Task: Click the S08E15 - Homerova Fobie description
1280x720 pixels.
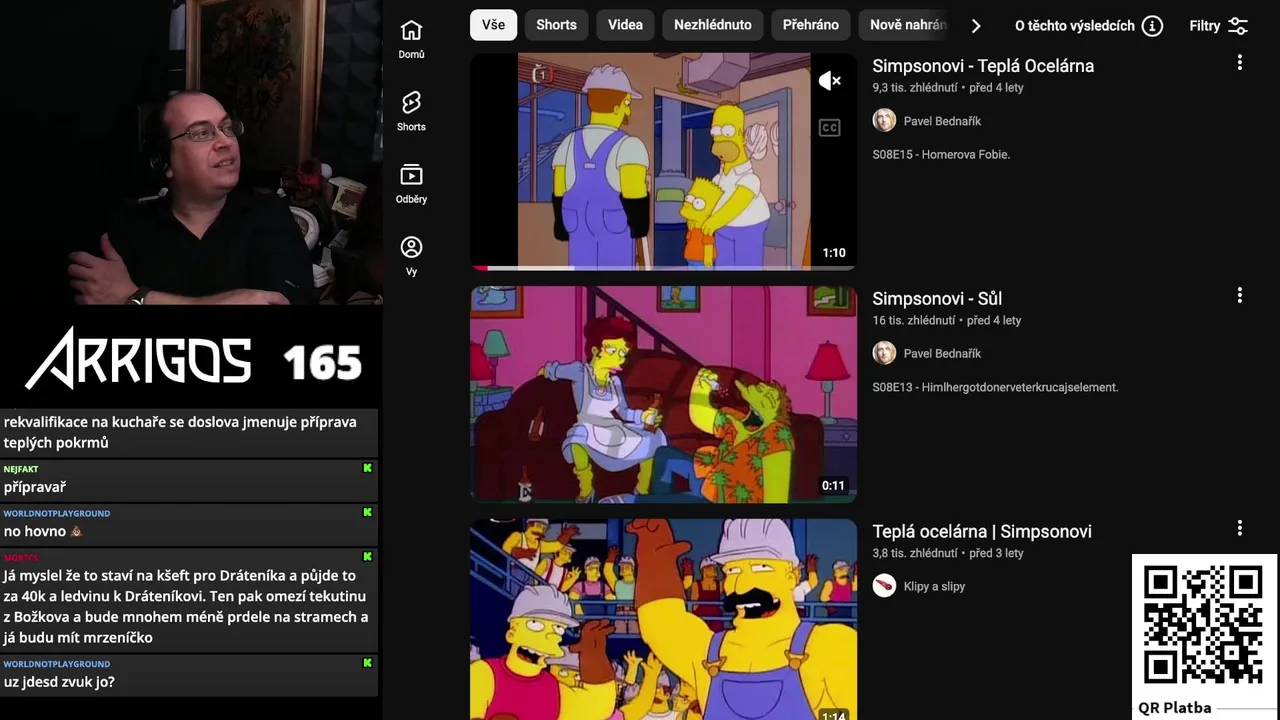Action: click(x=941, y=155)
